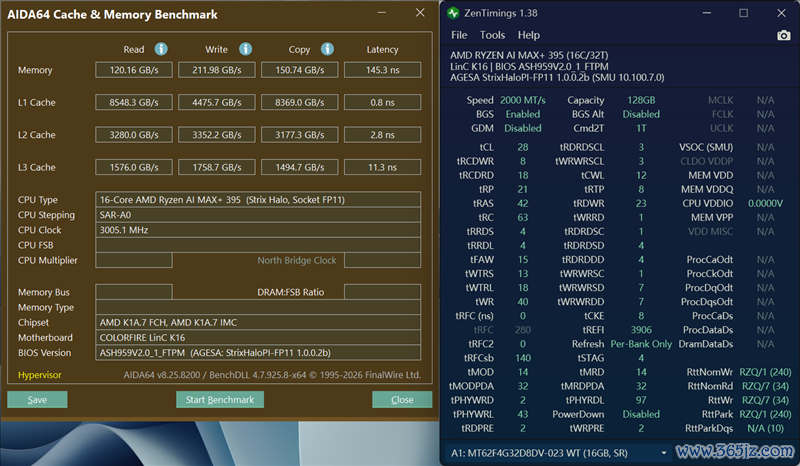Screen dimensions: 800x466
Task: Click the yellow Hypervisor label
Action: [40, 375]
